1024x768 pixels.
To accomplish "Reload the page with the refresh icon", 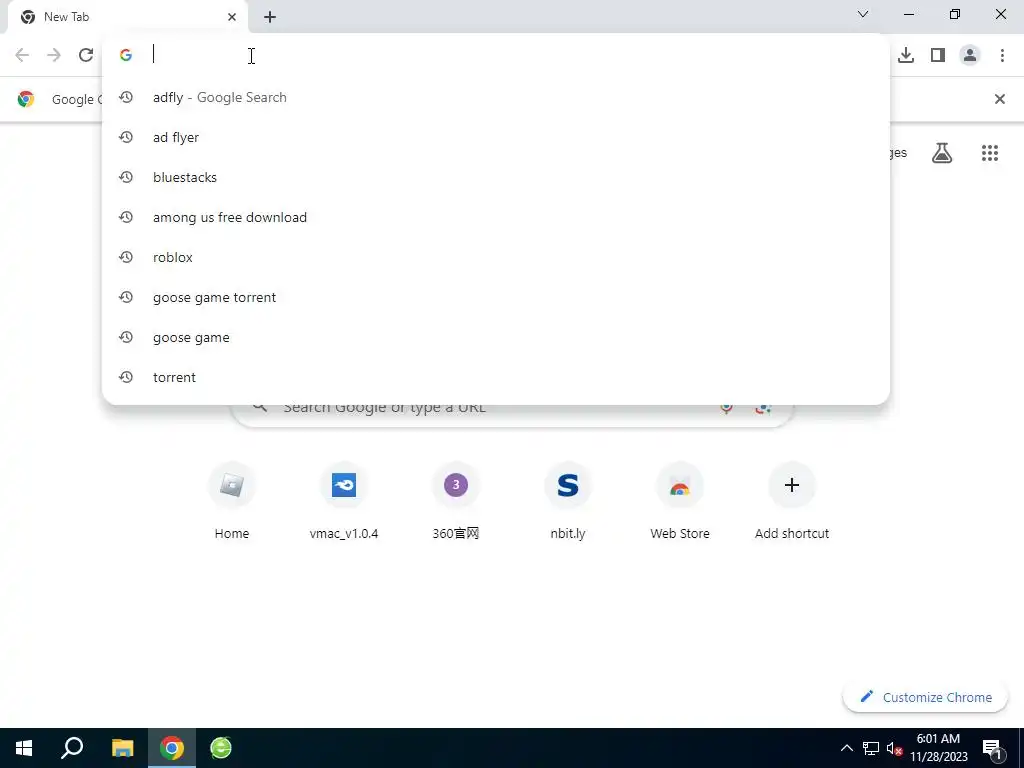I will click(x=86, y=55).
